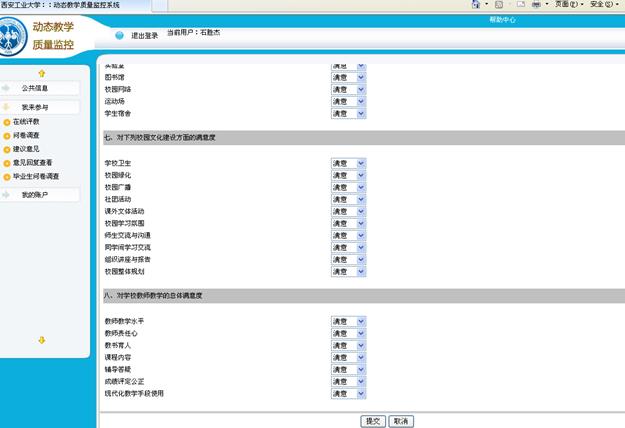Expand the 公共信息 sidebar section
Image resolution: width=625 pixels, height=428 pixels.
[x=41, y=88]
